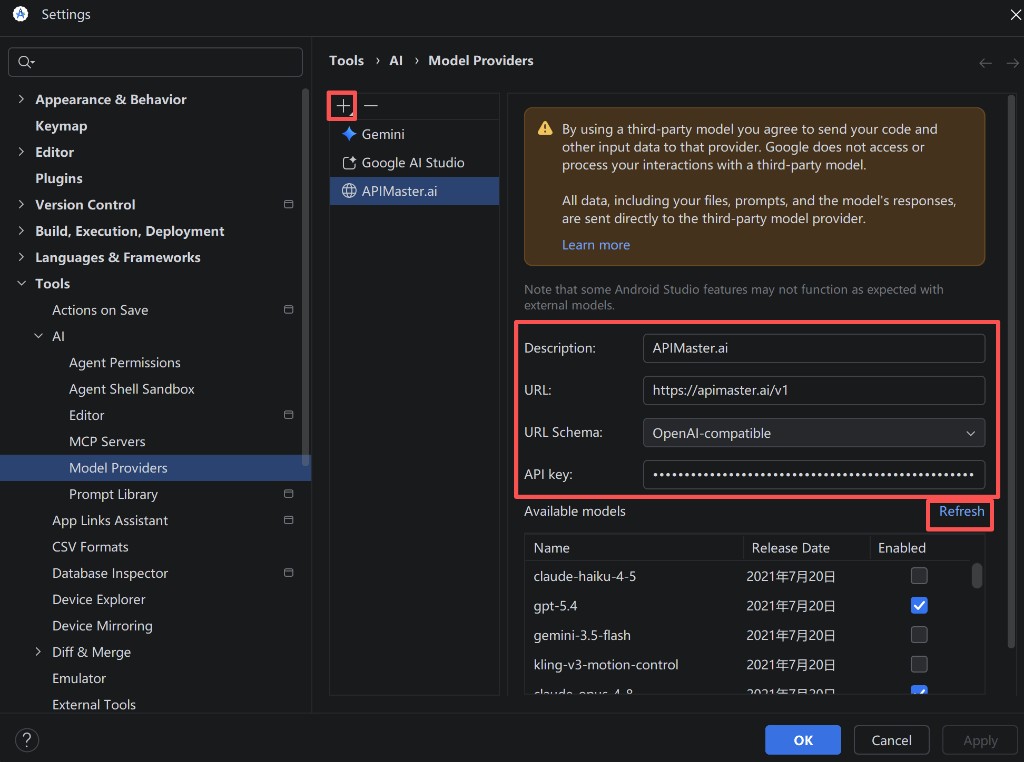
Task: Open Plugins settings
Action: click(x=59, y=178)
